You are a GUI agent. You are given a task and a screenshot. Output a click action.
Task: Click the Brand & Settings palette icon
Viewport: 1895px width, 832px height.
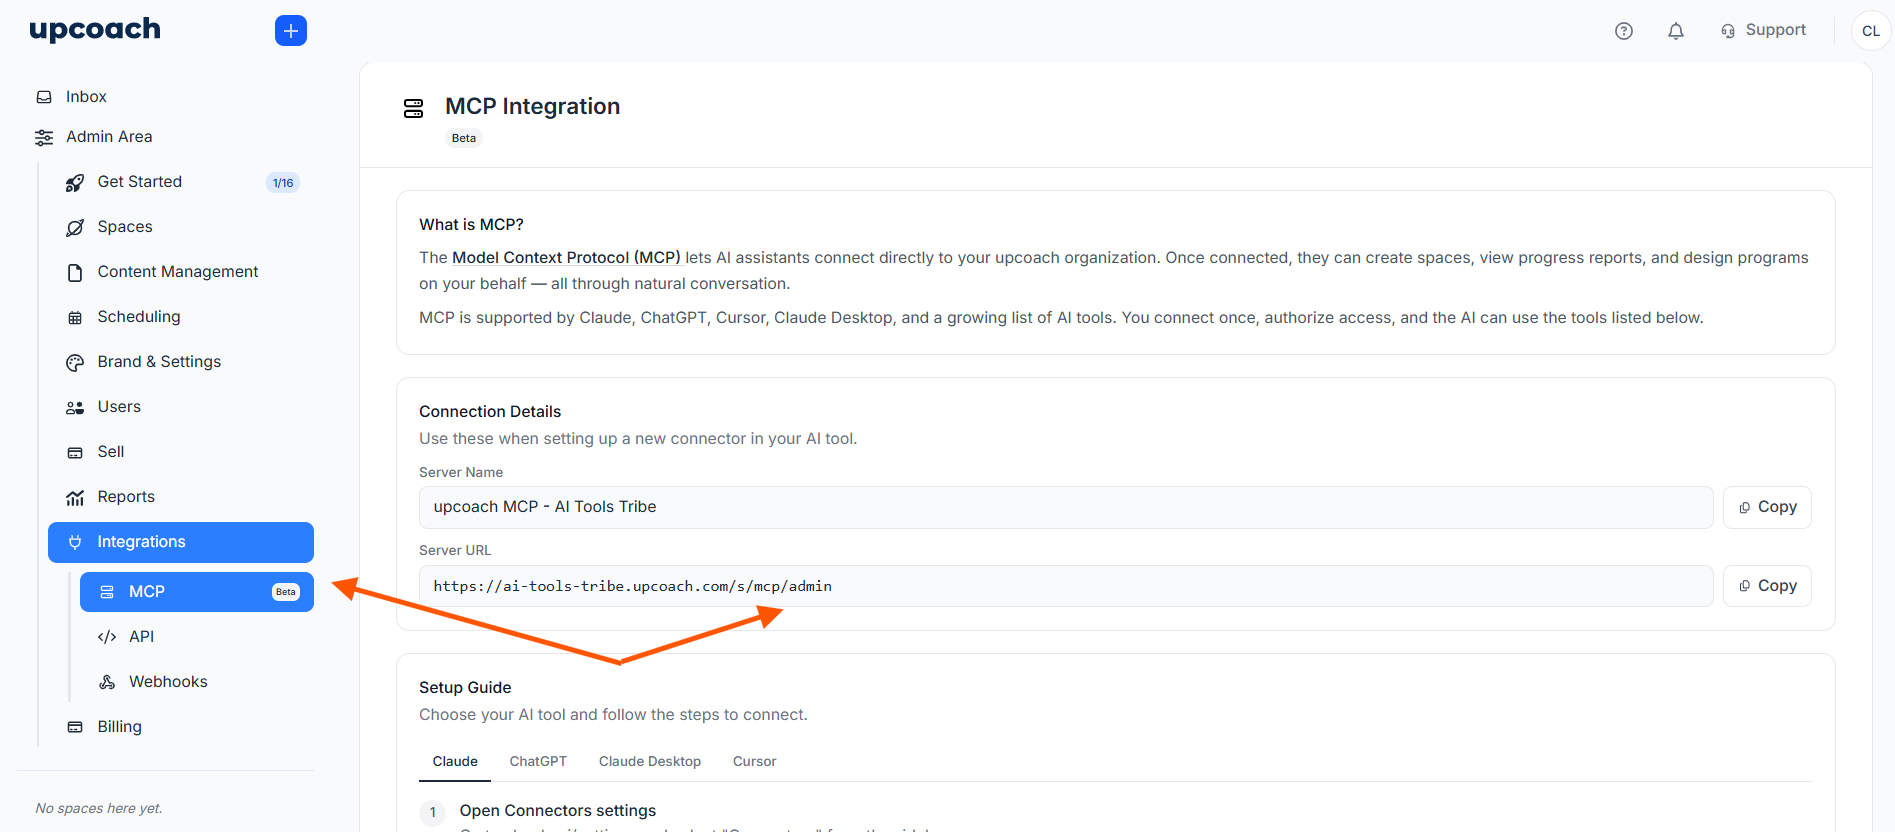pyautogui.click(x=75, y=362)
